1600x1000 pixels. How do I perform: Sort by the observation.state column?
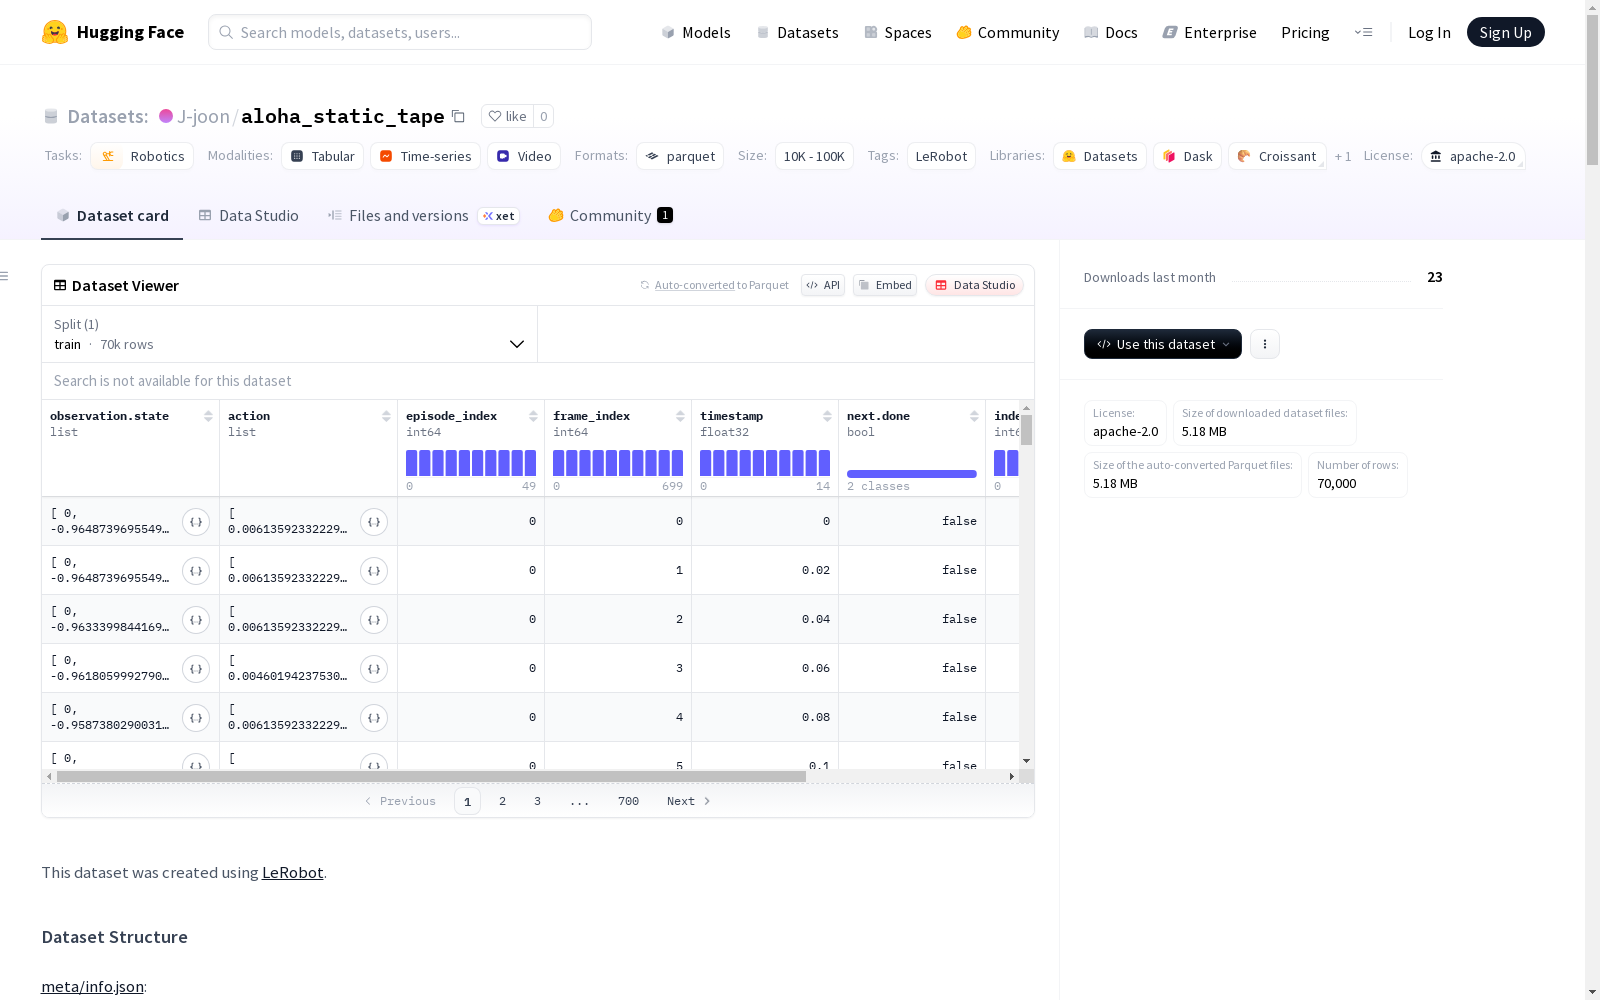[x=208, y=416]
